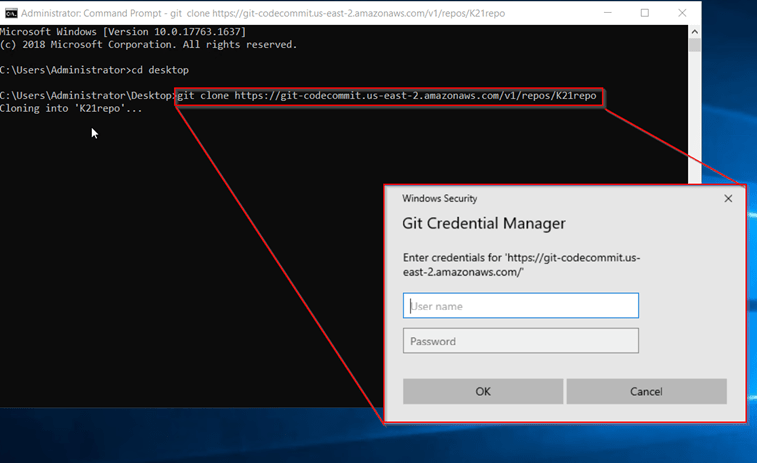The image size is (757, 463).
Task: Click the Command Prompt title bar text
Action: tap(263, 13)
